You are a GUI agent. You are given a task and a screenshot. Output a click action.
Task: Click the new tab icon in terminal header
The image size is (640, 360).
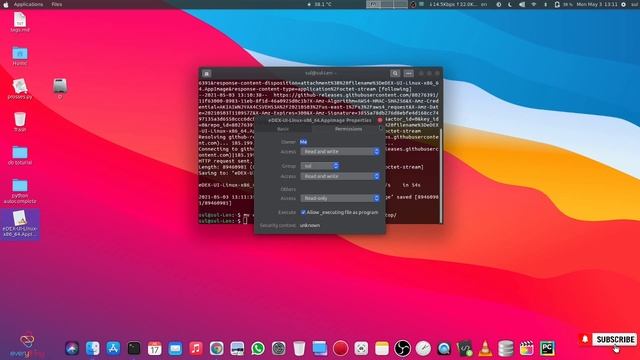click(x=207, y=73)
